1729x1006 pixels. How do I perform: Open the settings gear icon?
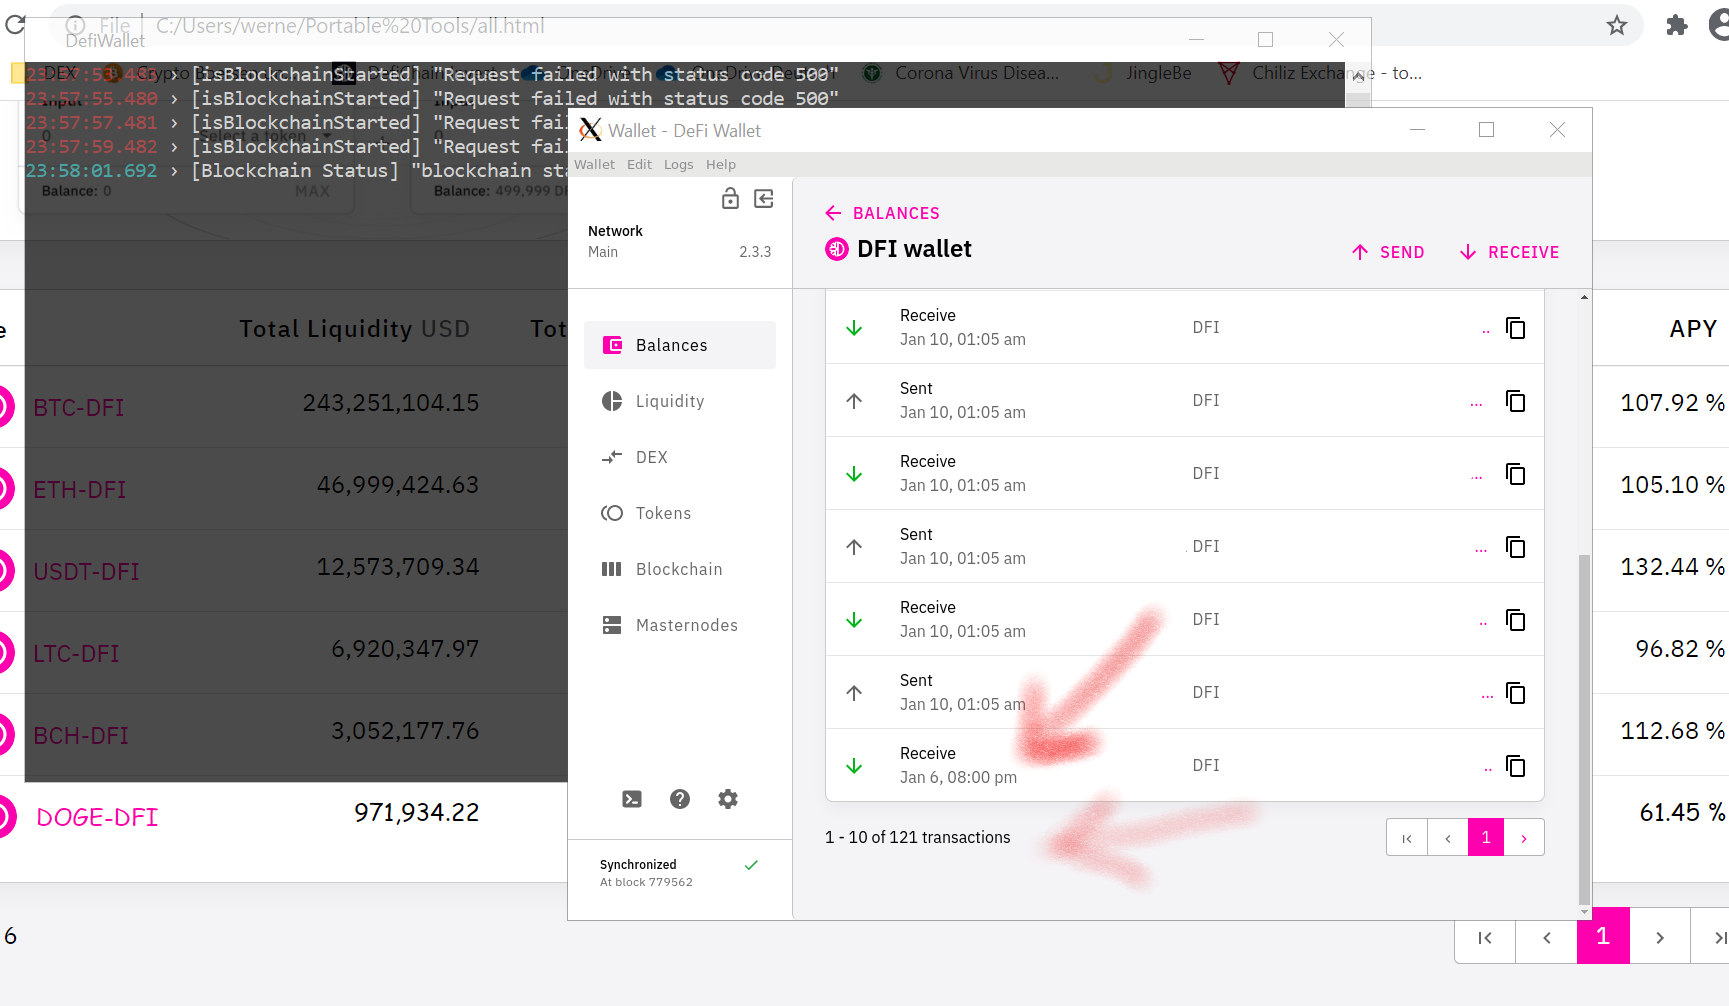[728, 799]
